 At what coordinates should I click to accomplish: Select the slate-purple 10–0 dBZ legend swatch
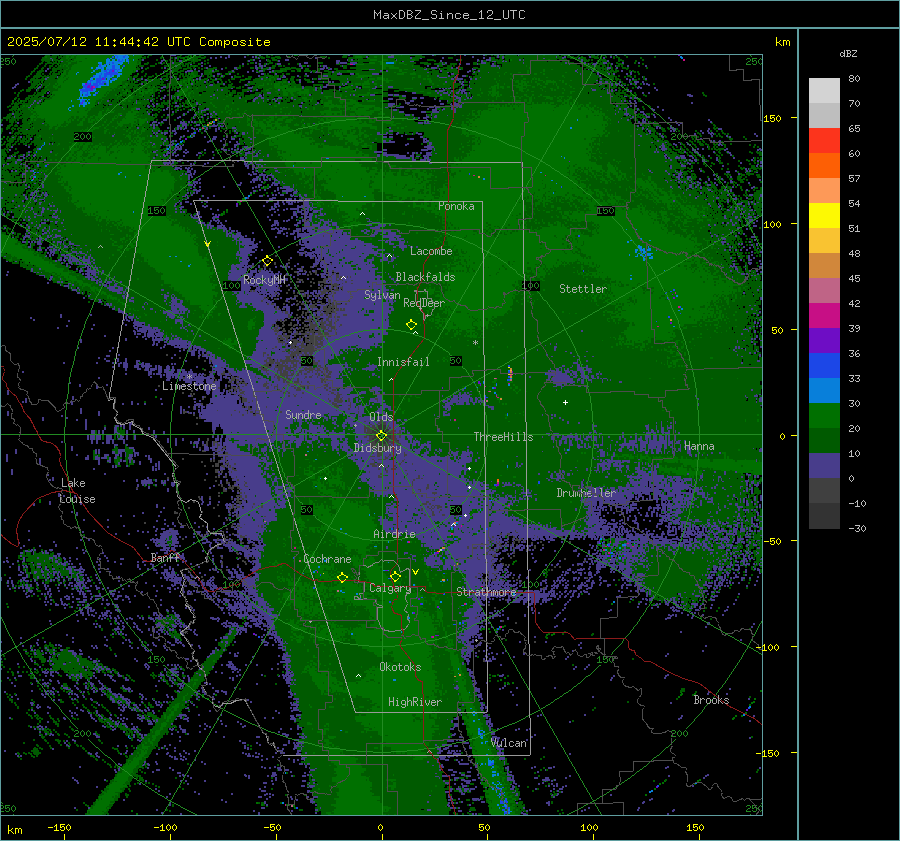pos(824,466)
